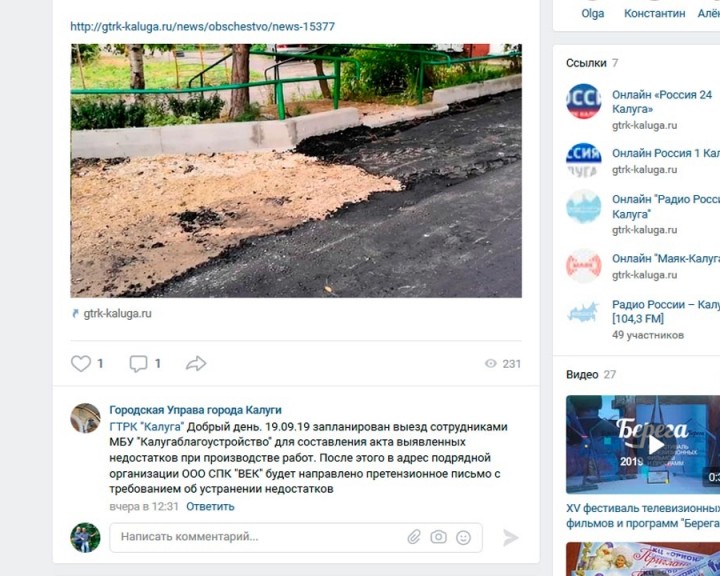Open the emoji smiley picker
The image size is (720, 576).
pos(463,537)
